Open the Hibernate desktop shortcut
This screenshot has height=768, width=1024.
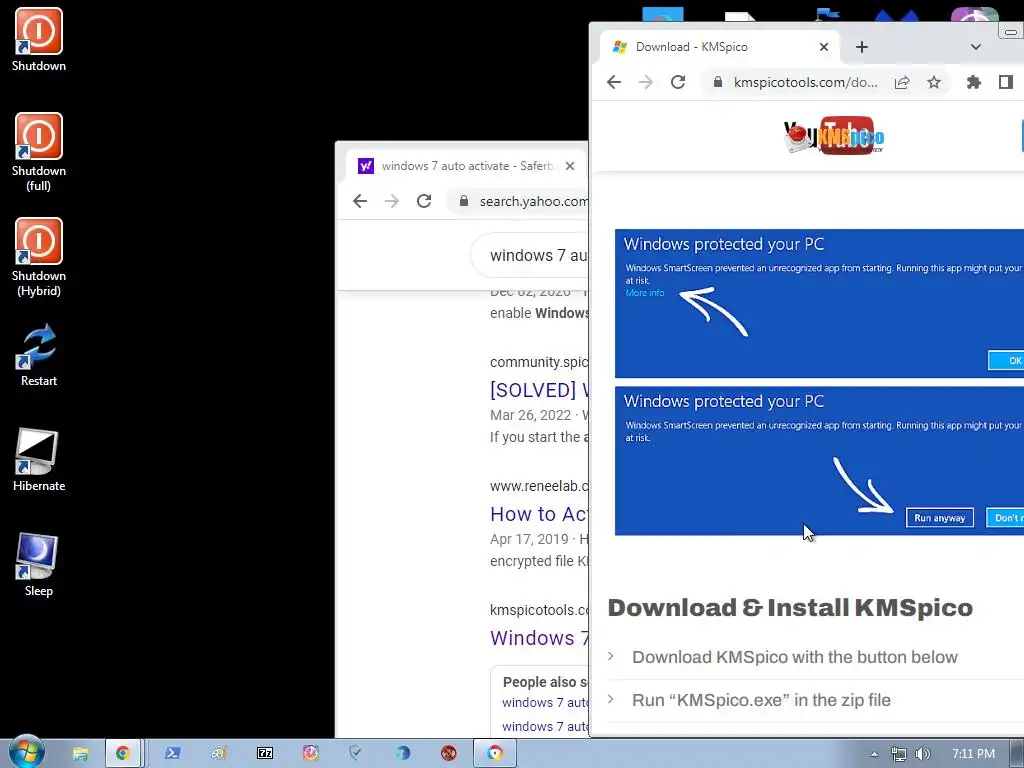[x=39, y=460]
